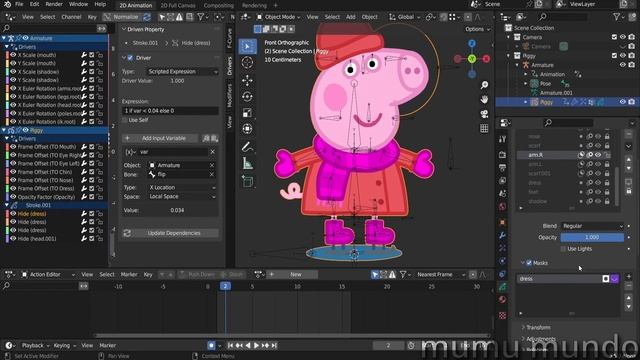Click the dress mask entry in list
Screen dimensions: 640x360
click(x=559, y=279)
